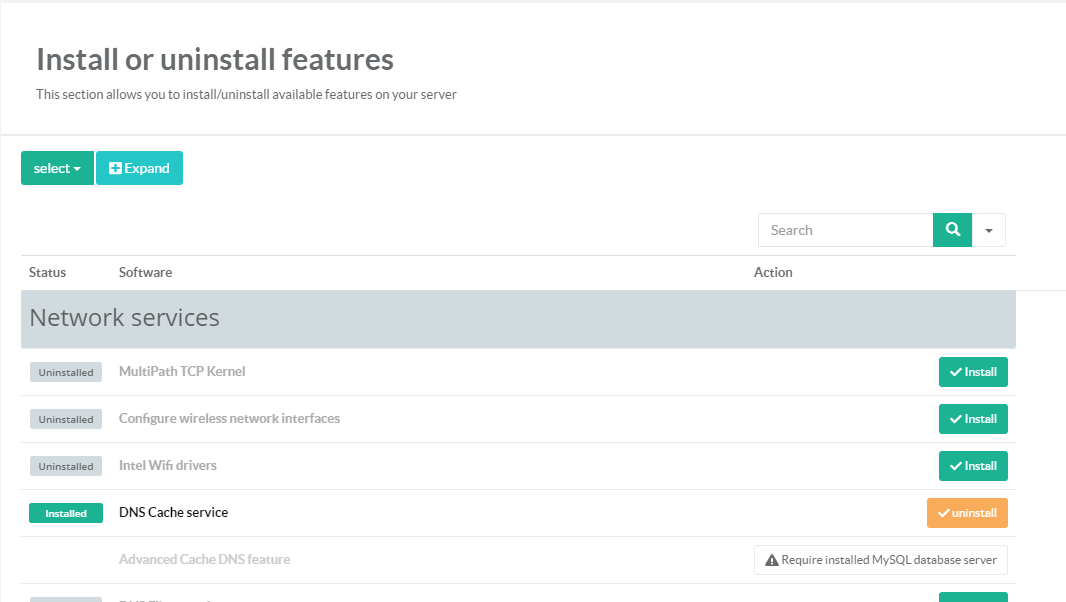Click the Action column header
The height and width of the screenshot is (602, 1066).
point(773,272)
